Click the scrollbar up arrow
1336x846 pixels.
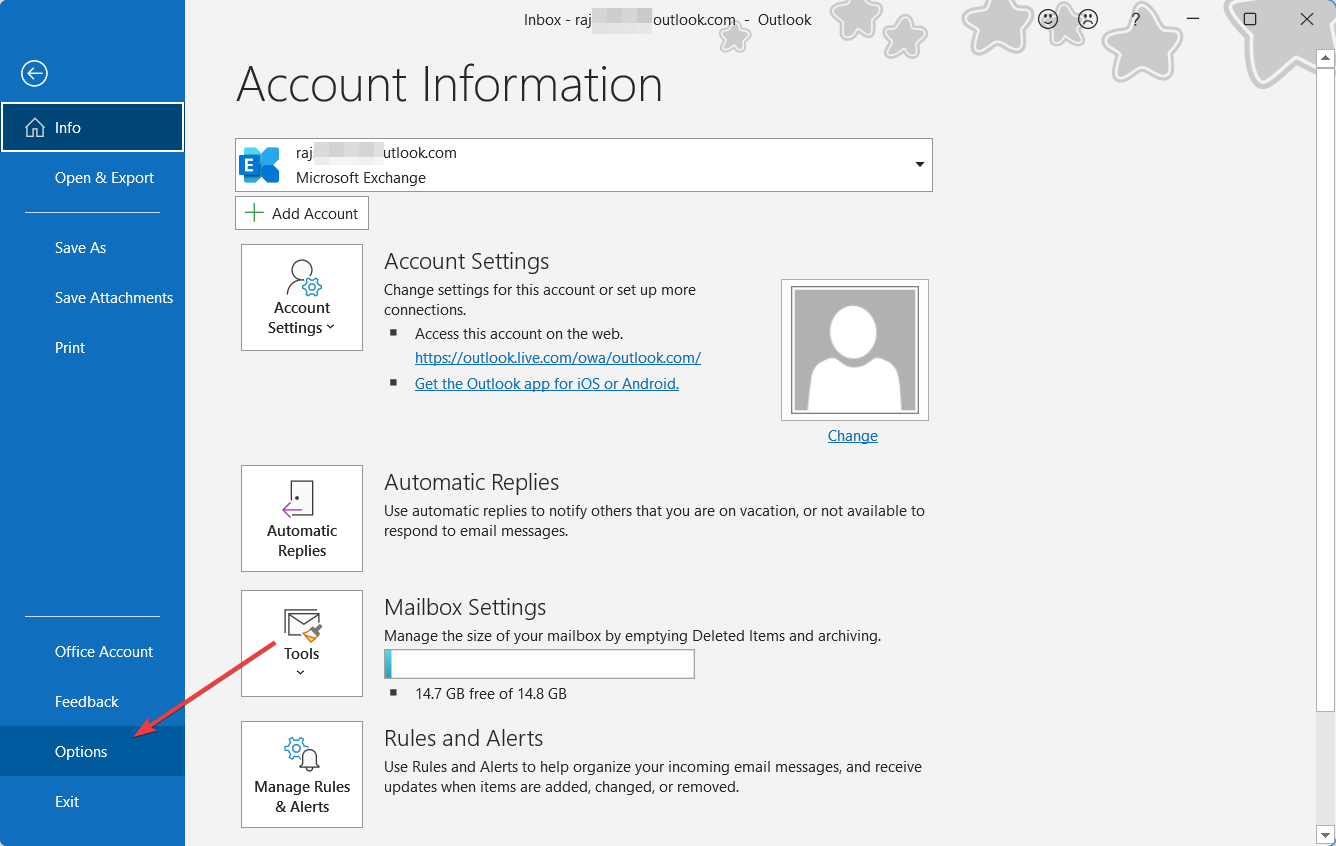point(1326,58)
